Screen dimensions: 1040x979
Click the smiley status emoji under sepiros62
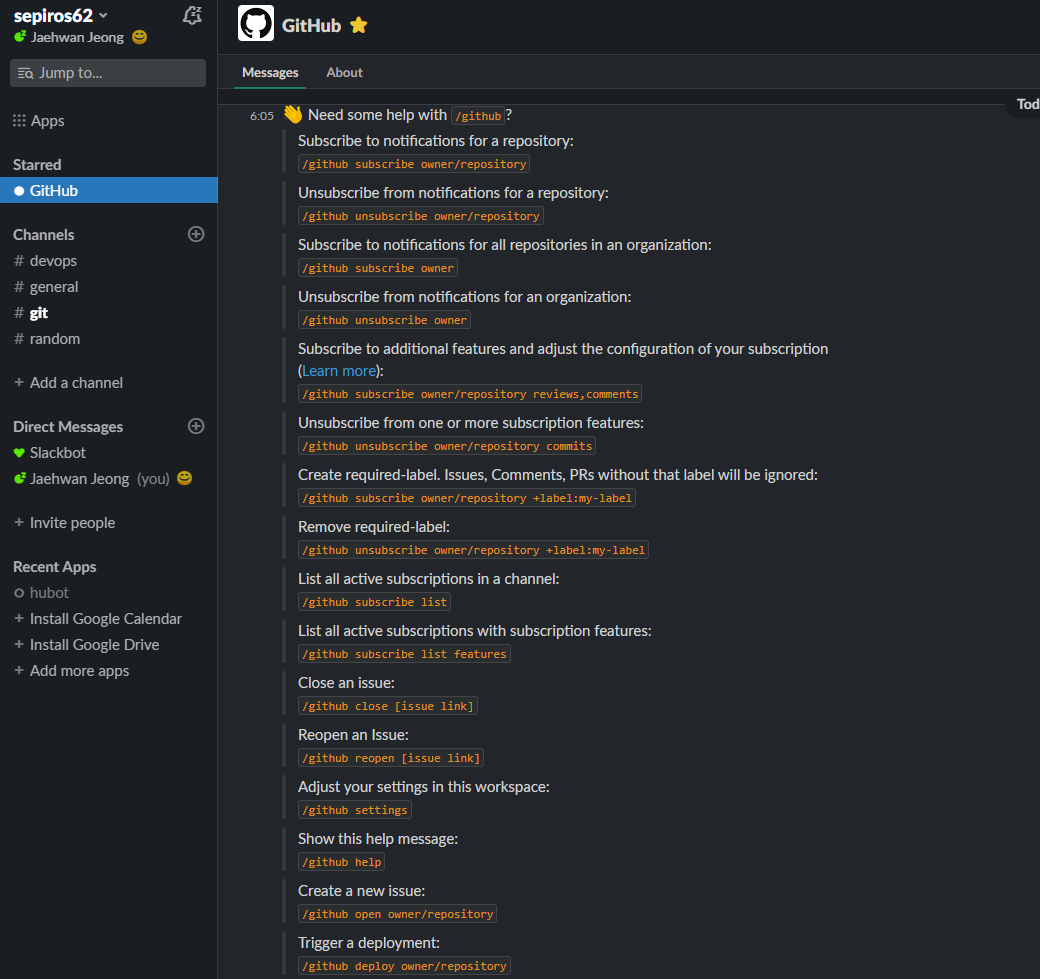coord(139,37)
